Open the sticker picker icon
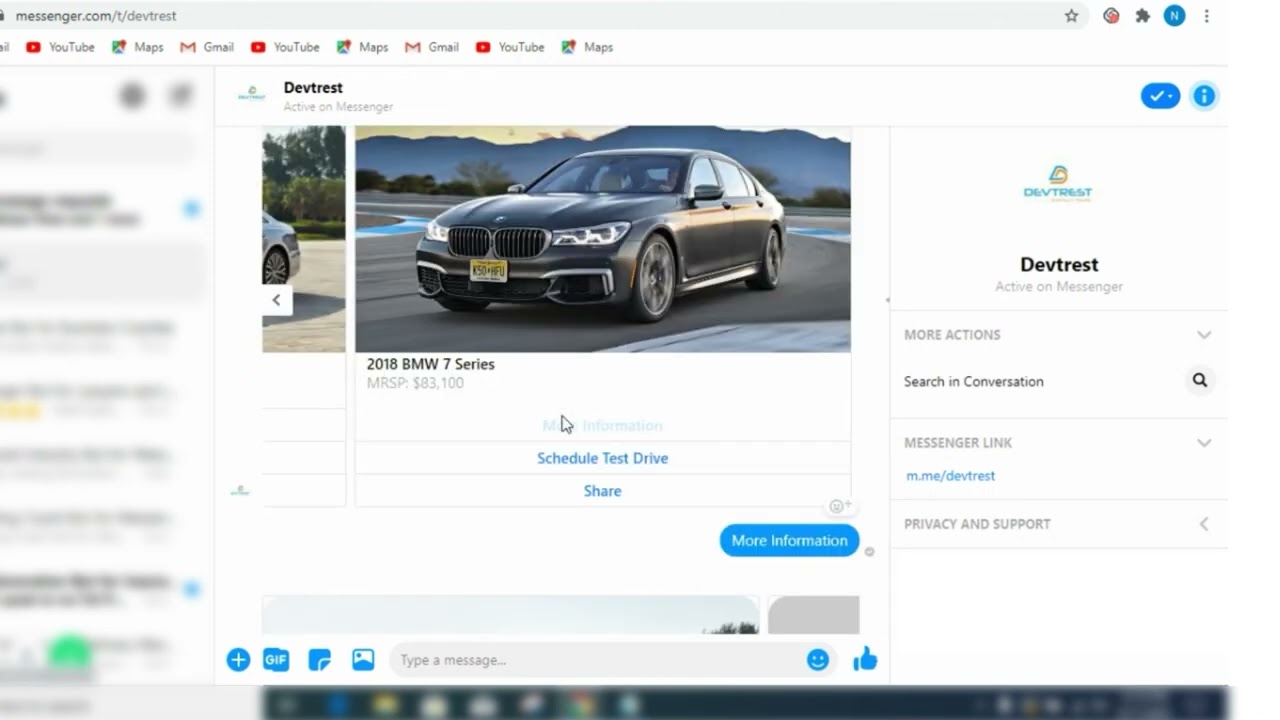 319,660
